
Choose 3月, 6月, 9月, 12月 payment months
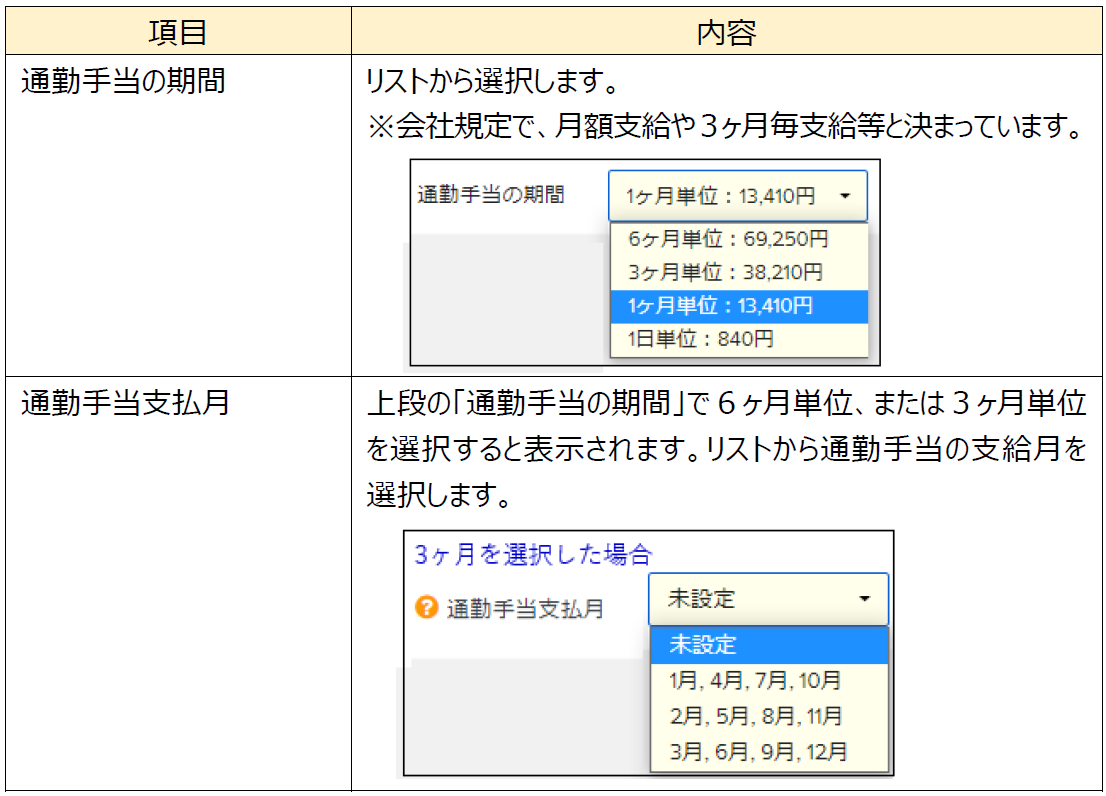(x=758, y=751)
